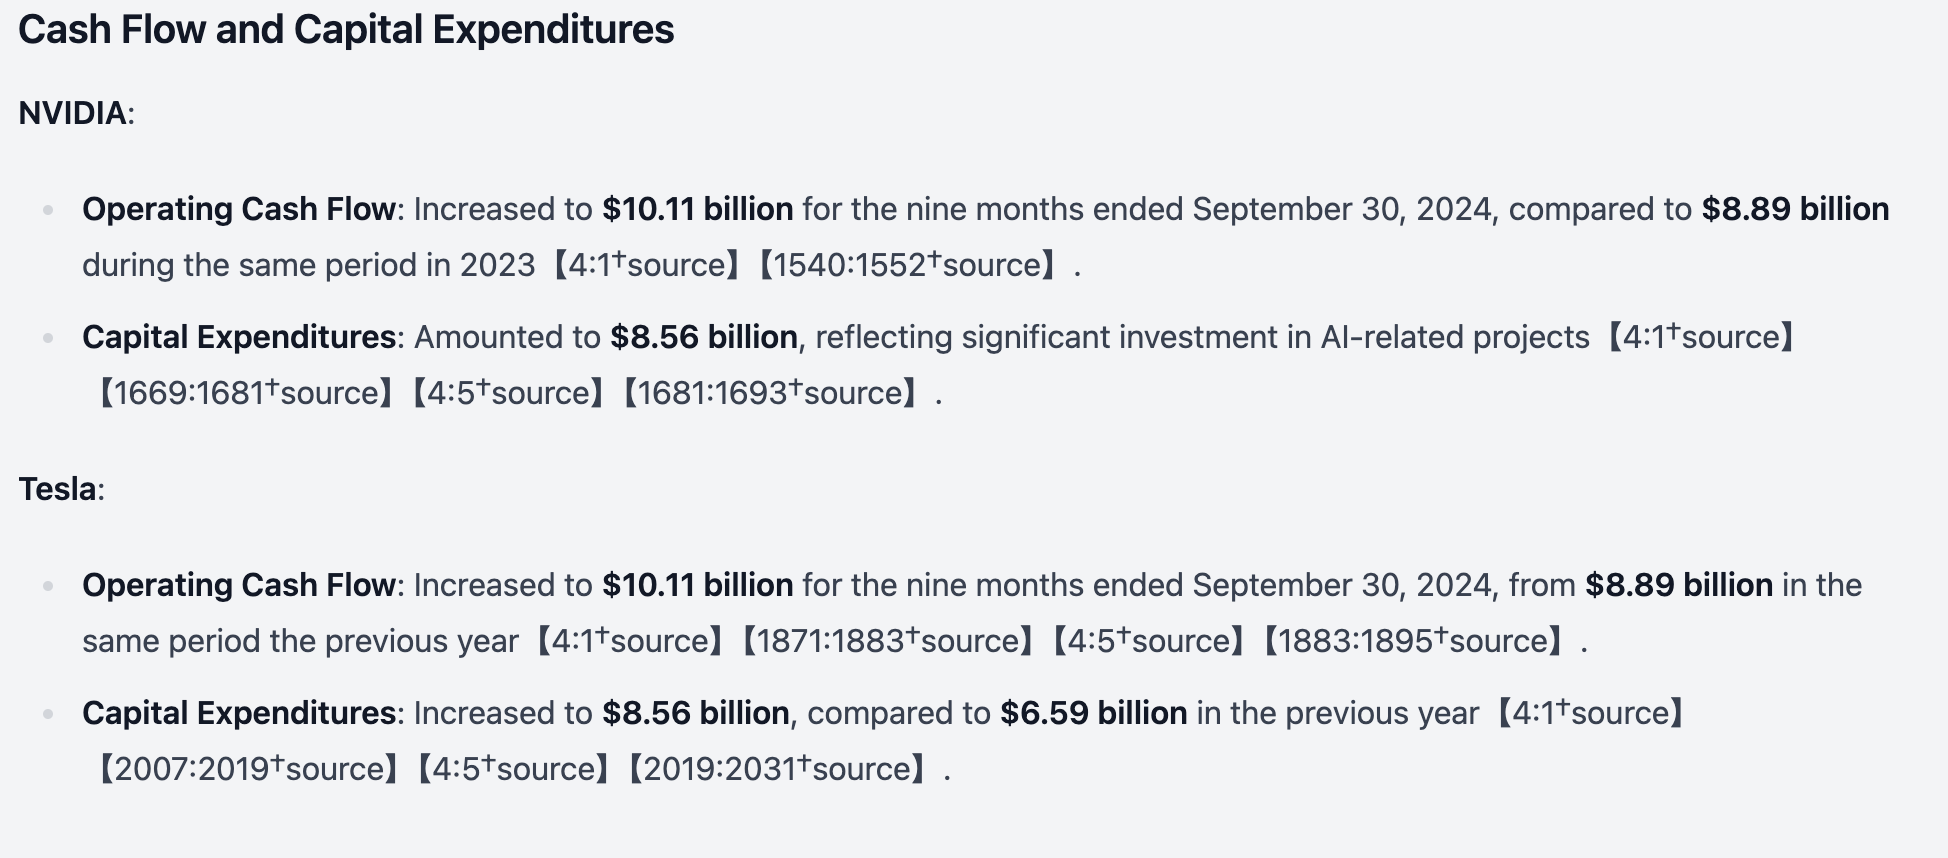
Task: Click the Cash Flow and Capital Expenditures heading
Action: coord(346,30)
